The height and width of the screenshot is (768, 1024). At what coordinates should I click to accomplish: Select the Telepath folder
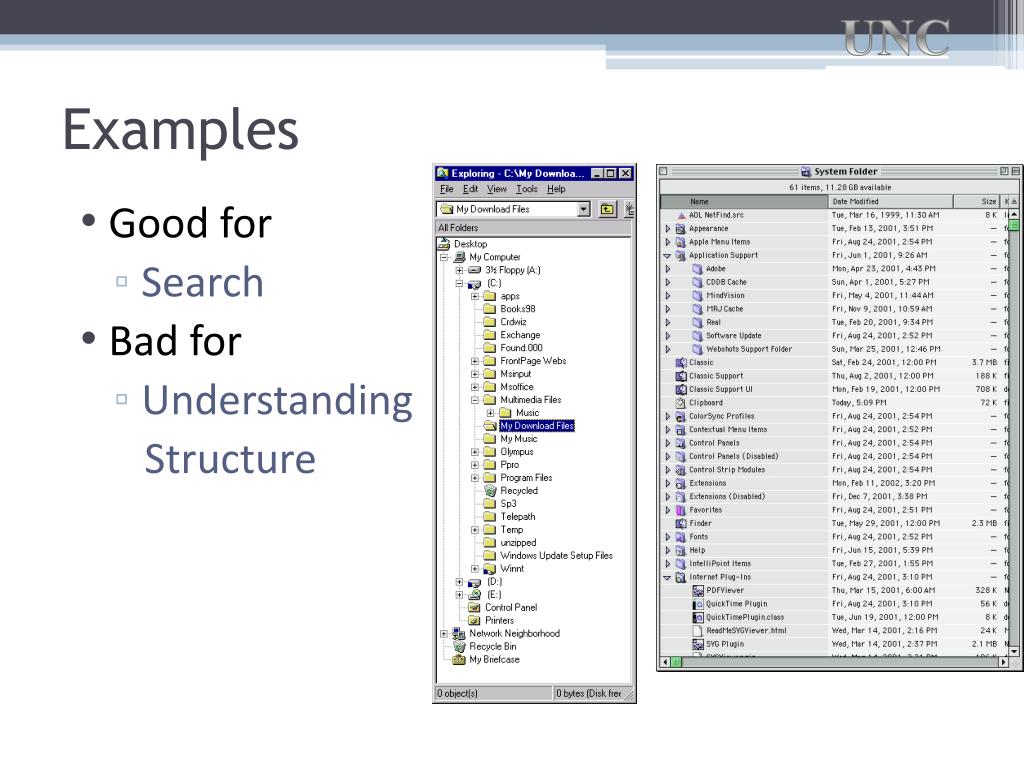click(518, 517)
